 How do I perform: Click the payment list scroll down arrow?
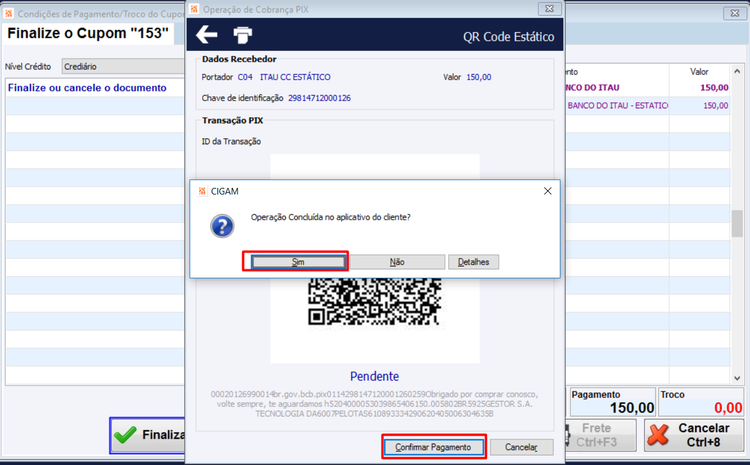[x=737, y=378]
